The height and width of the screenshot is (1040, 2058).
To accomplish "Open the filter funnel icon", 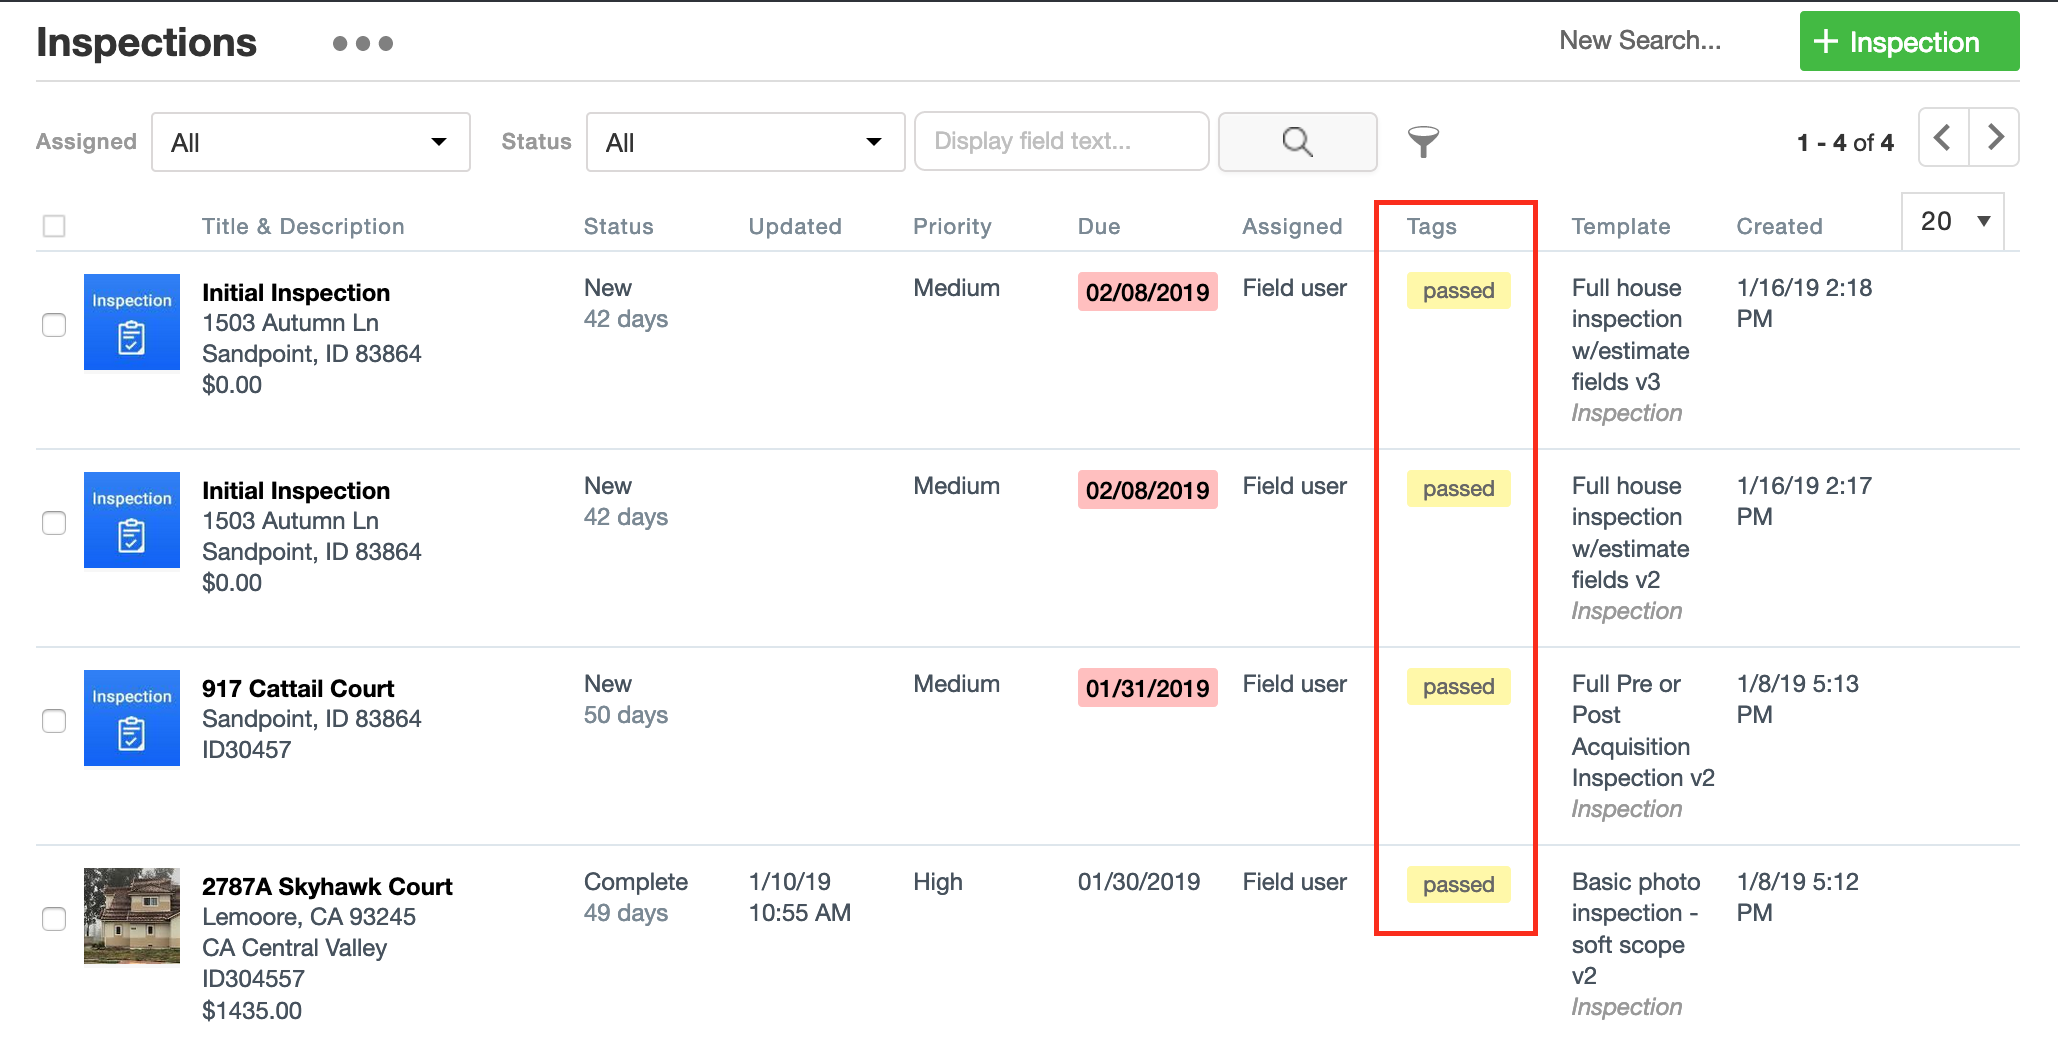I will click(x=1426, y=141).
